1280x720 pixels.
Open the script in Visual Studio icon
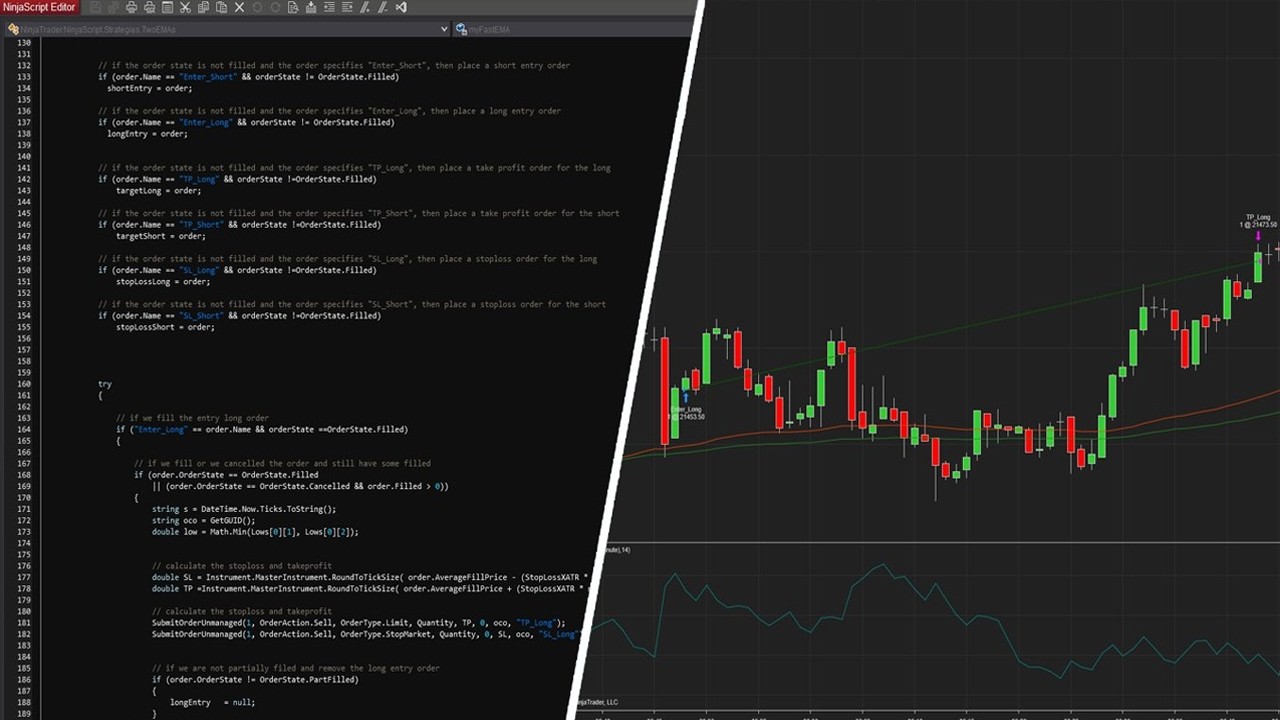click(x=401, y=7)
